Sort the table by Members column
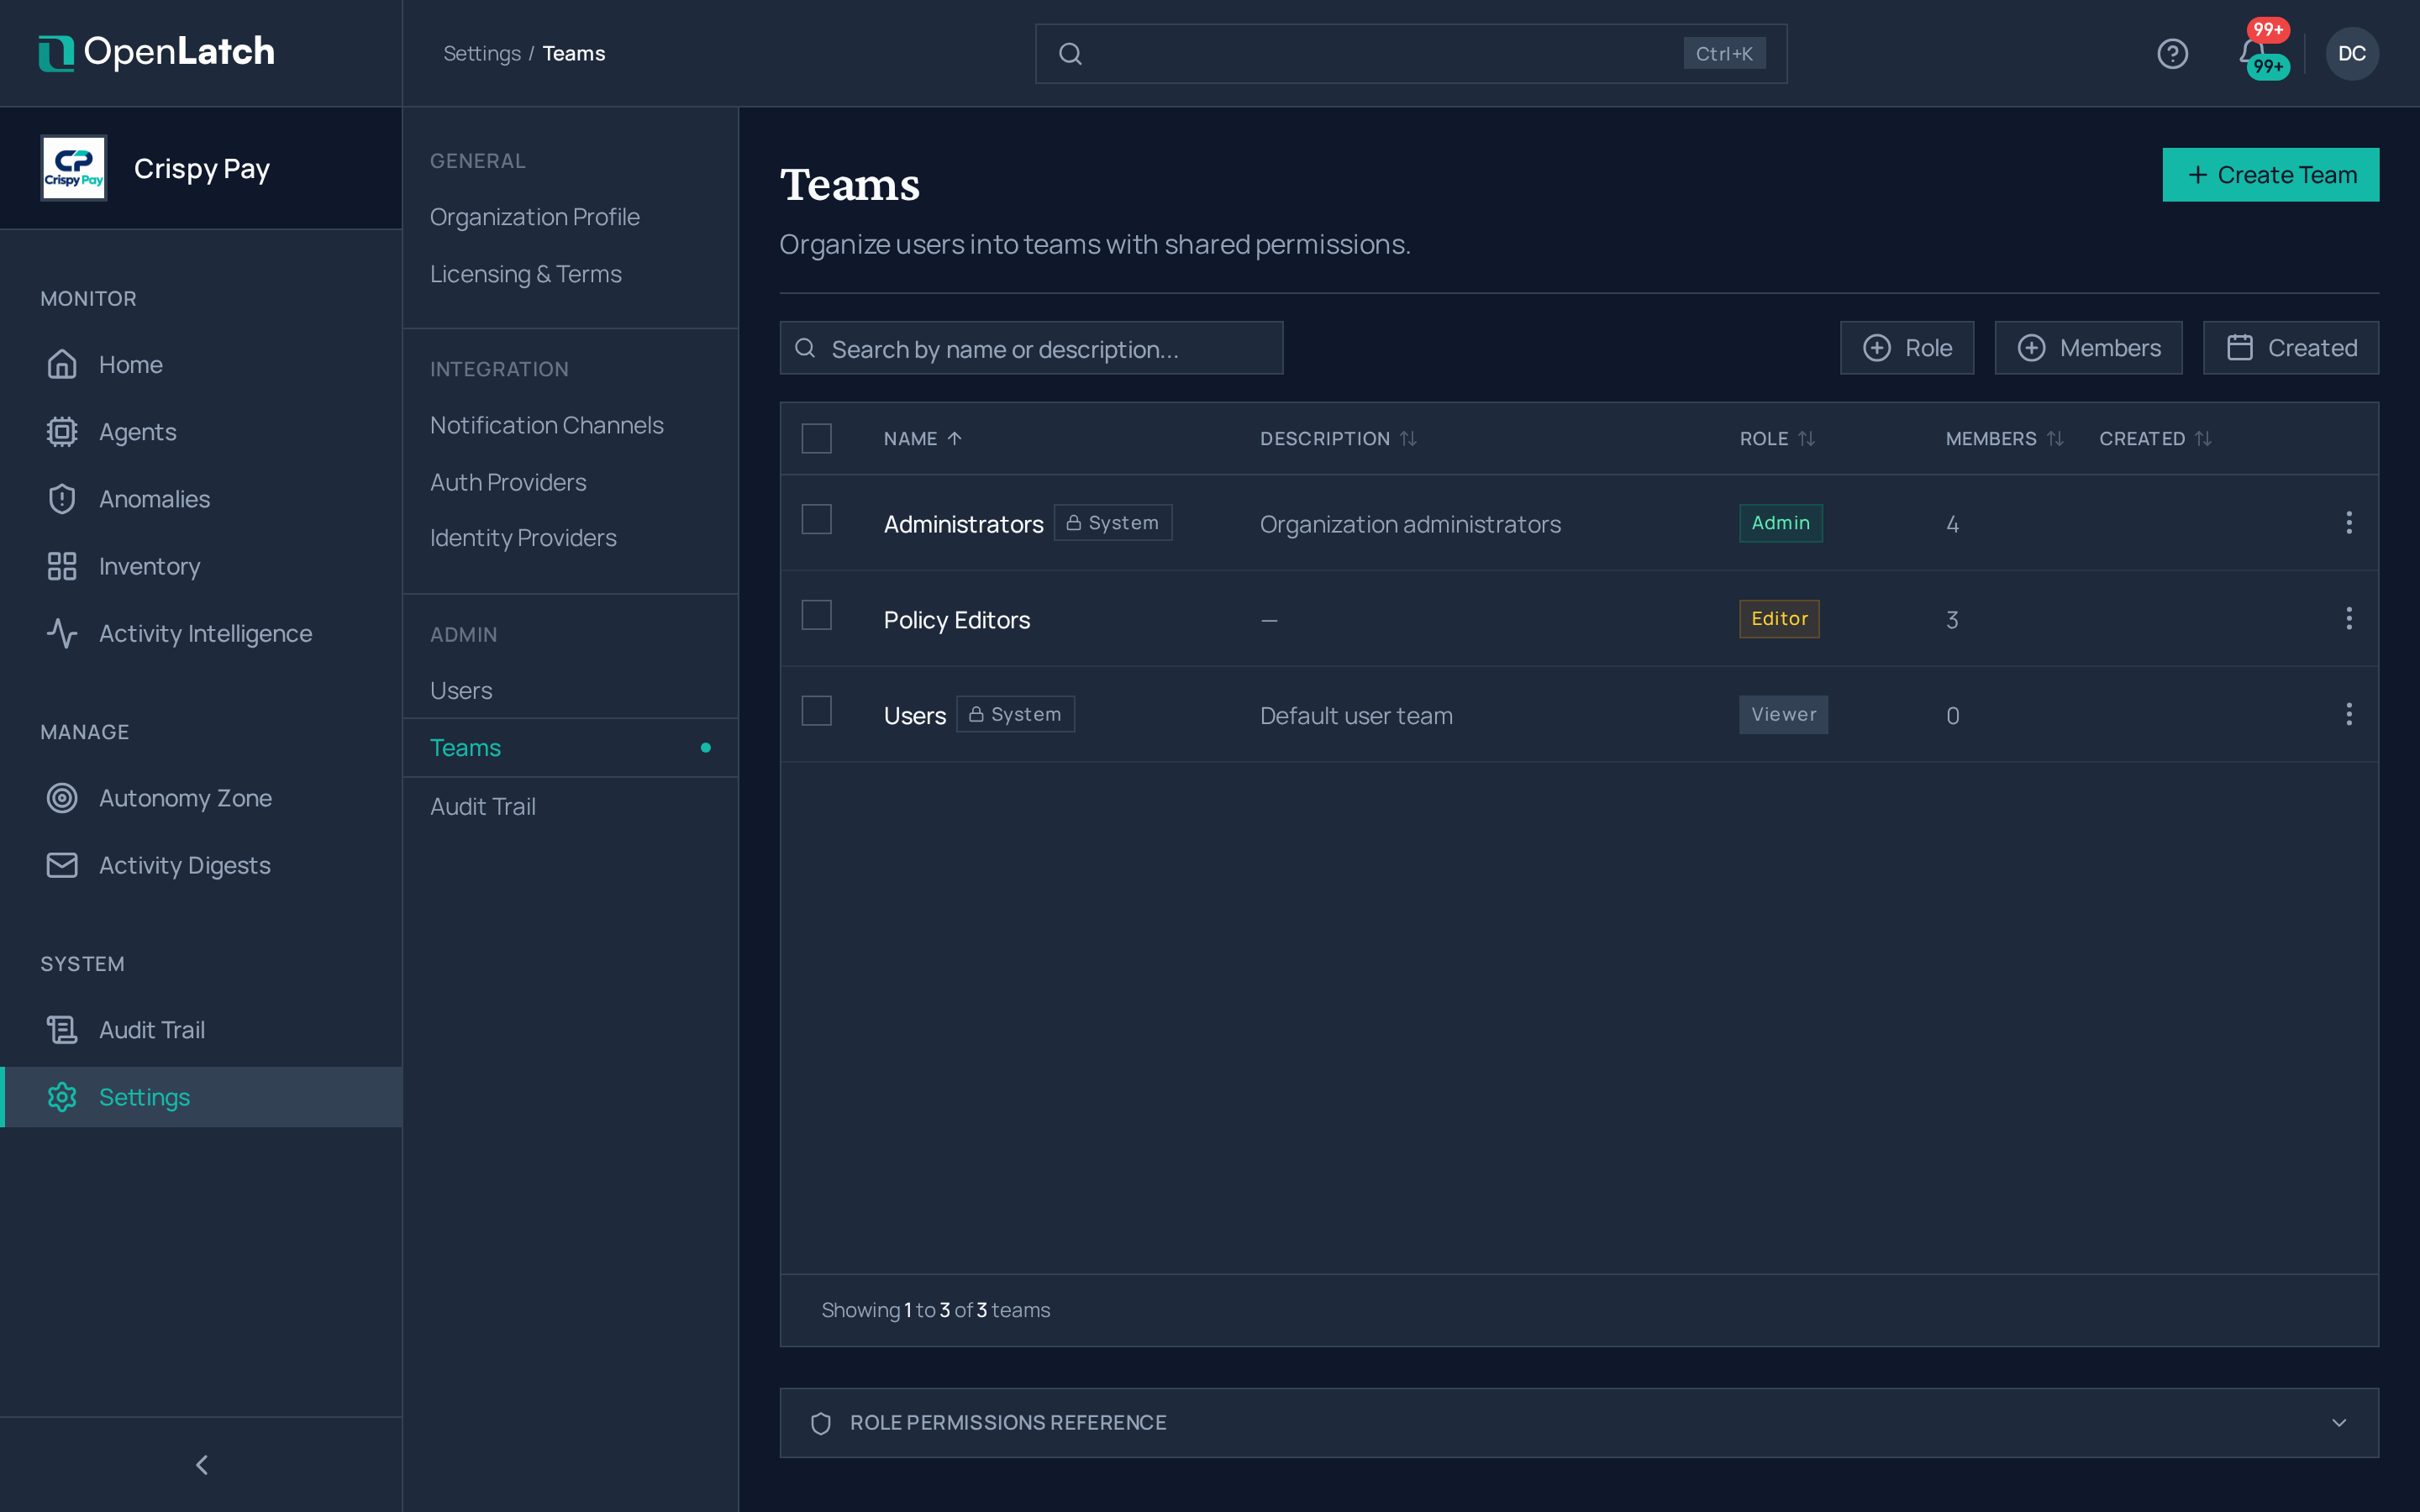 [x=2004, y=438]
